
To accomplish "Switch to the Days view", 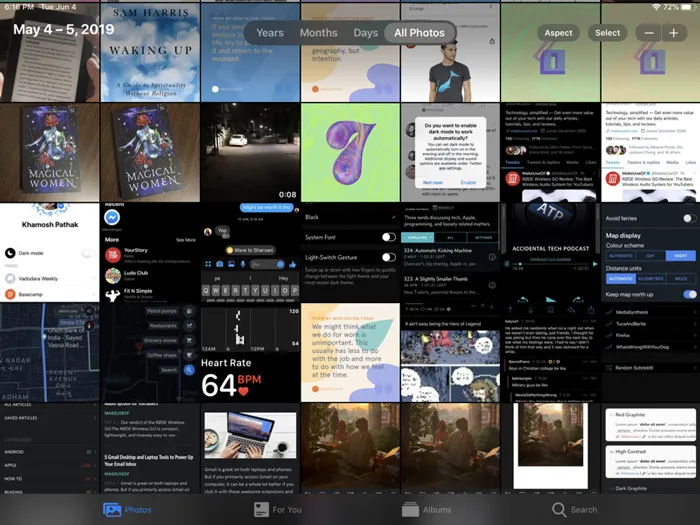I will click(365, 33).
